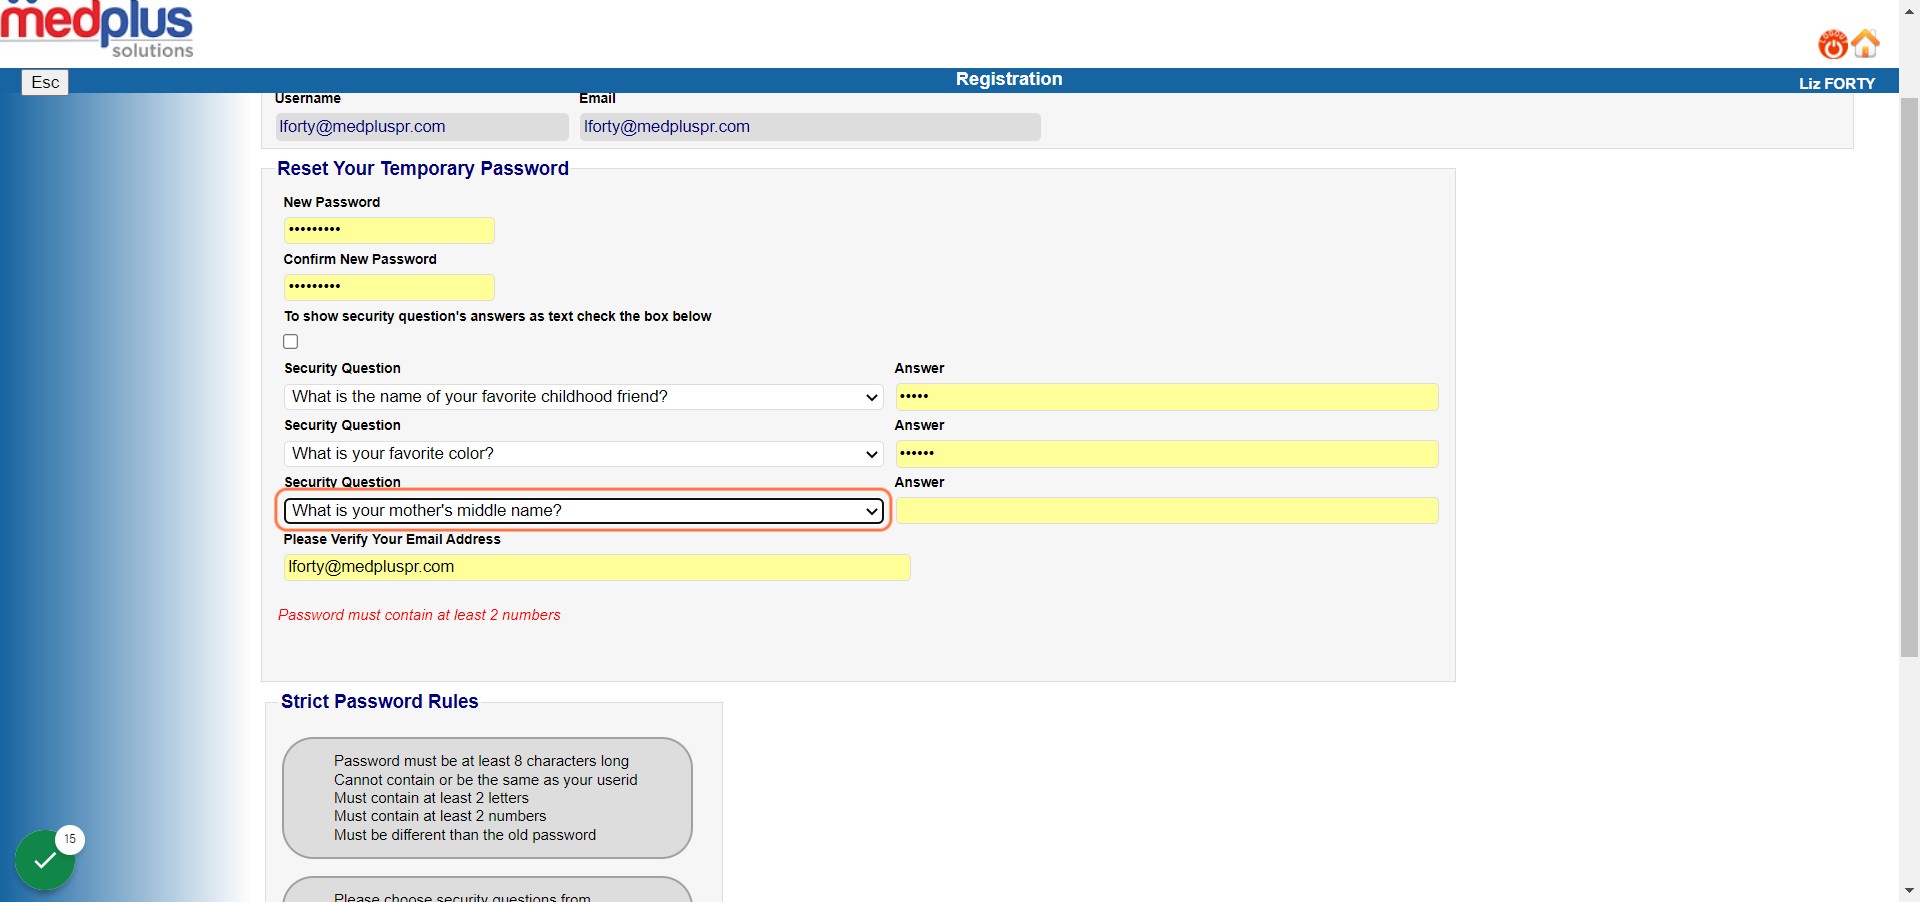
Task: Click the 'Reset Your Temporary Password' heading
Action: [423, 168]
